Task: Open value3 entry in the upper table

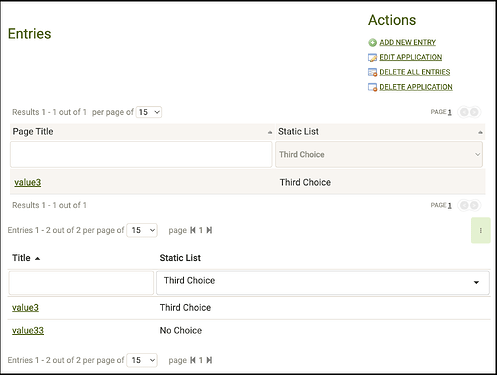Action: click(28, 182)
